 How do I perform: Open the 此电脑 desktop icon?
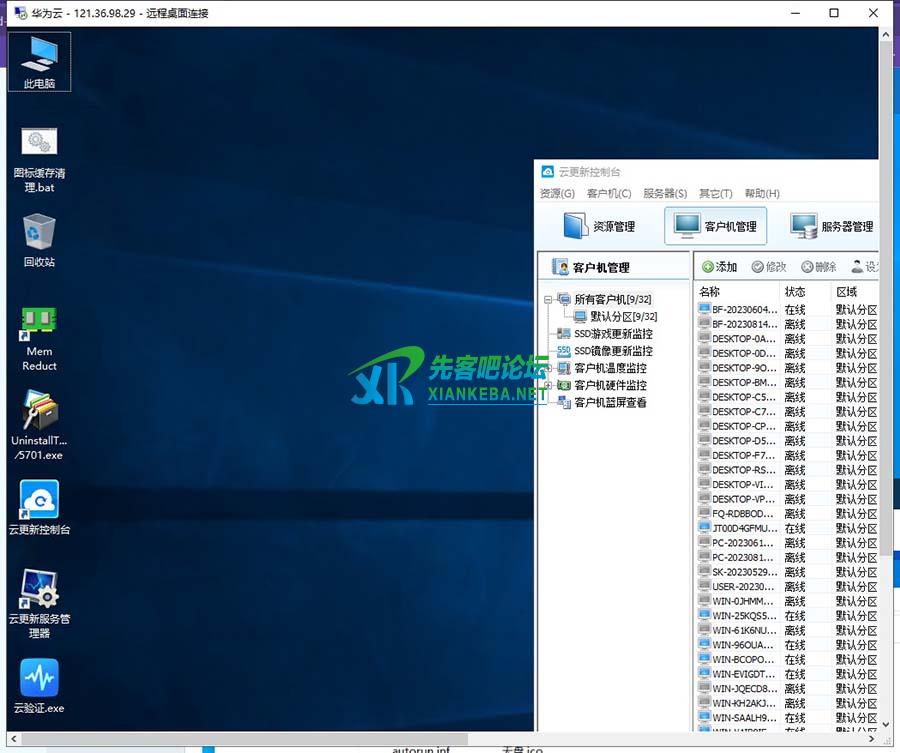pyautogui.click(x=39, y=60)
